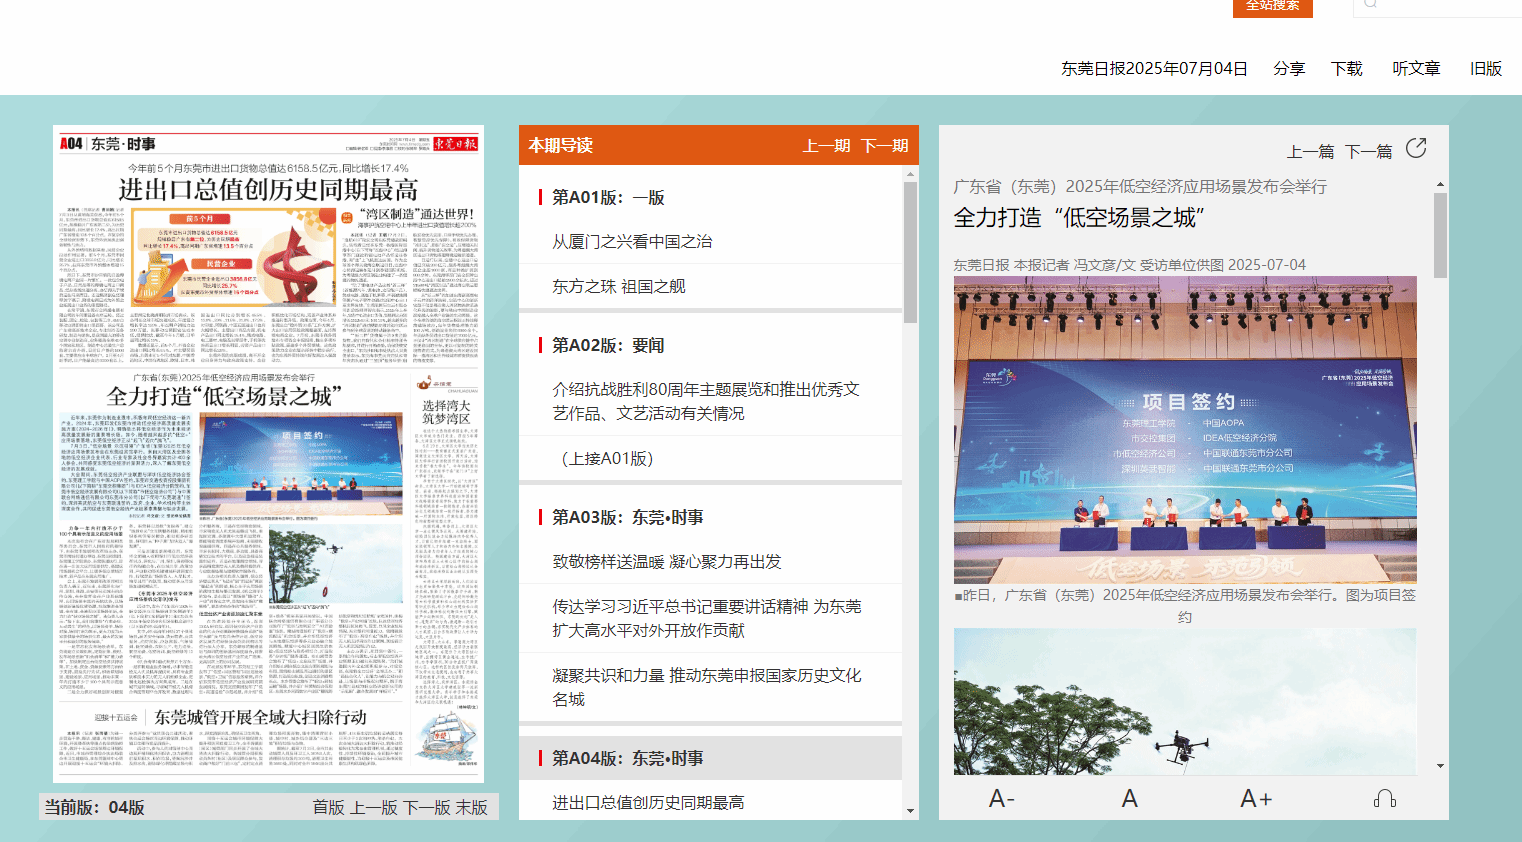
Task: Go to 下一期 in the guide header
Action: click(884, 146)
